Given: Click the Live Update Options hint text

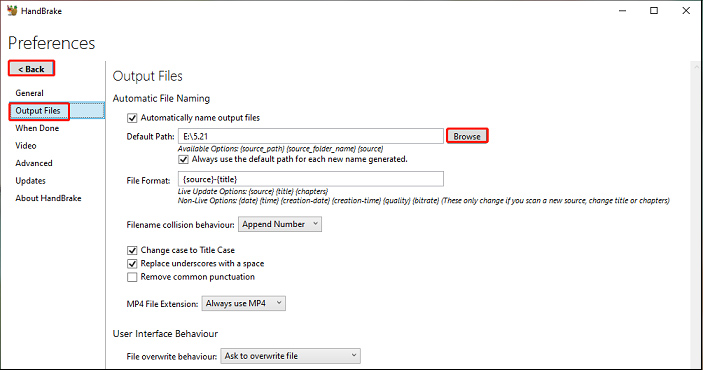Looking at the screenshot, I should (x=252, y=192).
